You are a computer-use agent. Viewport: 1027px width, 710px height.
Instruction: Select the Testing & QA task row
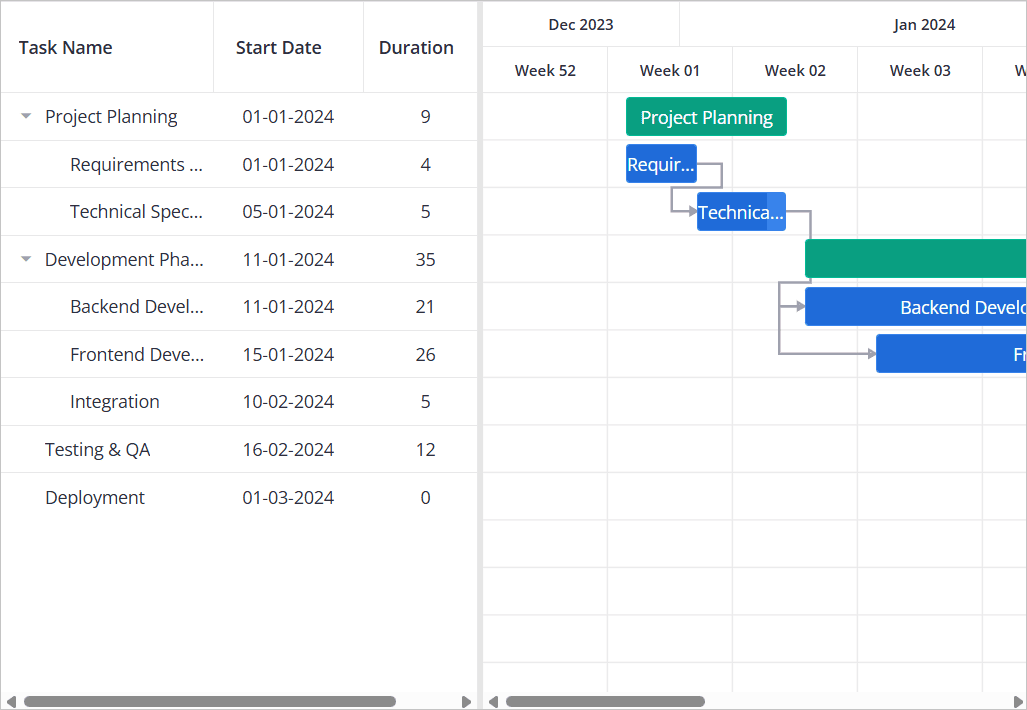(x=98, y=450)
